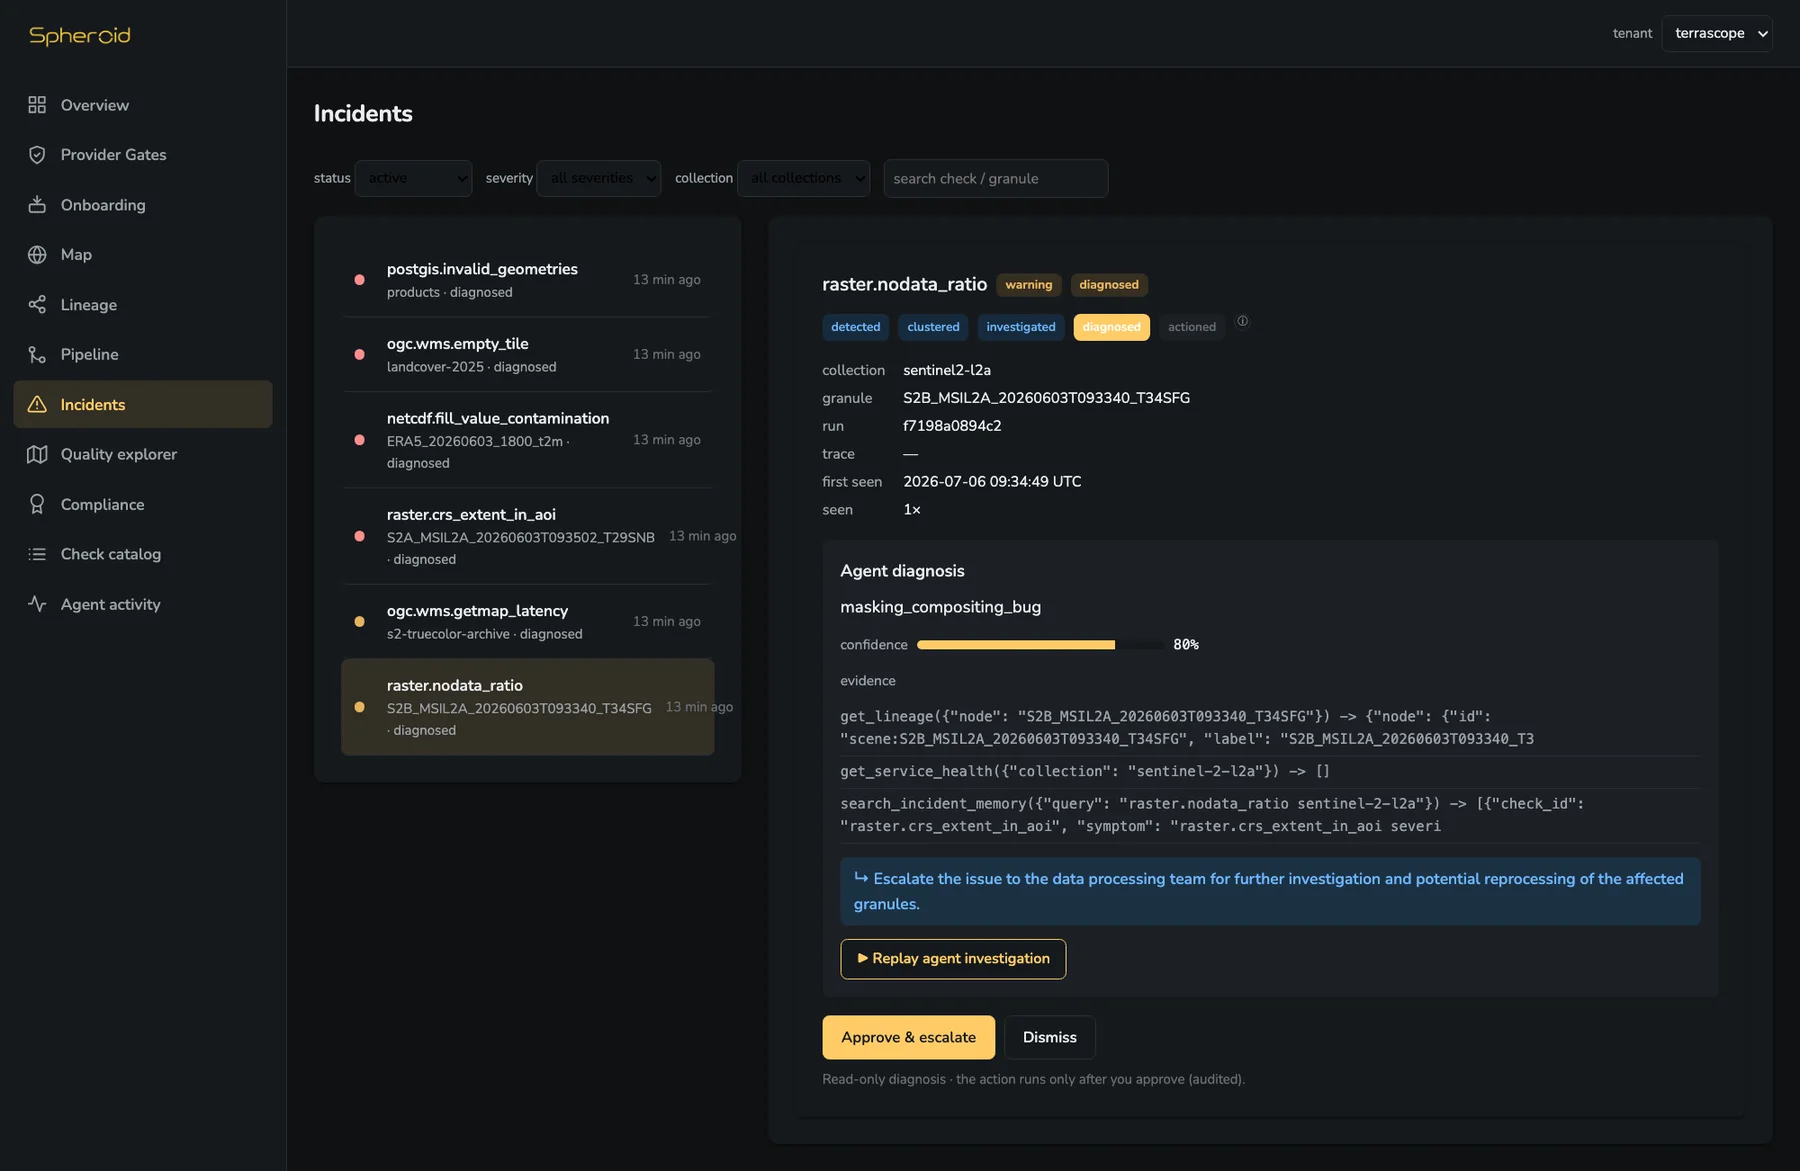Click the Overview grid icon
The width and height of the screenshot is (1800, 1171).
tap(37, 105)
